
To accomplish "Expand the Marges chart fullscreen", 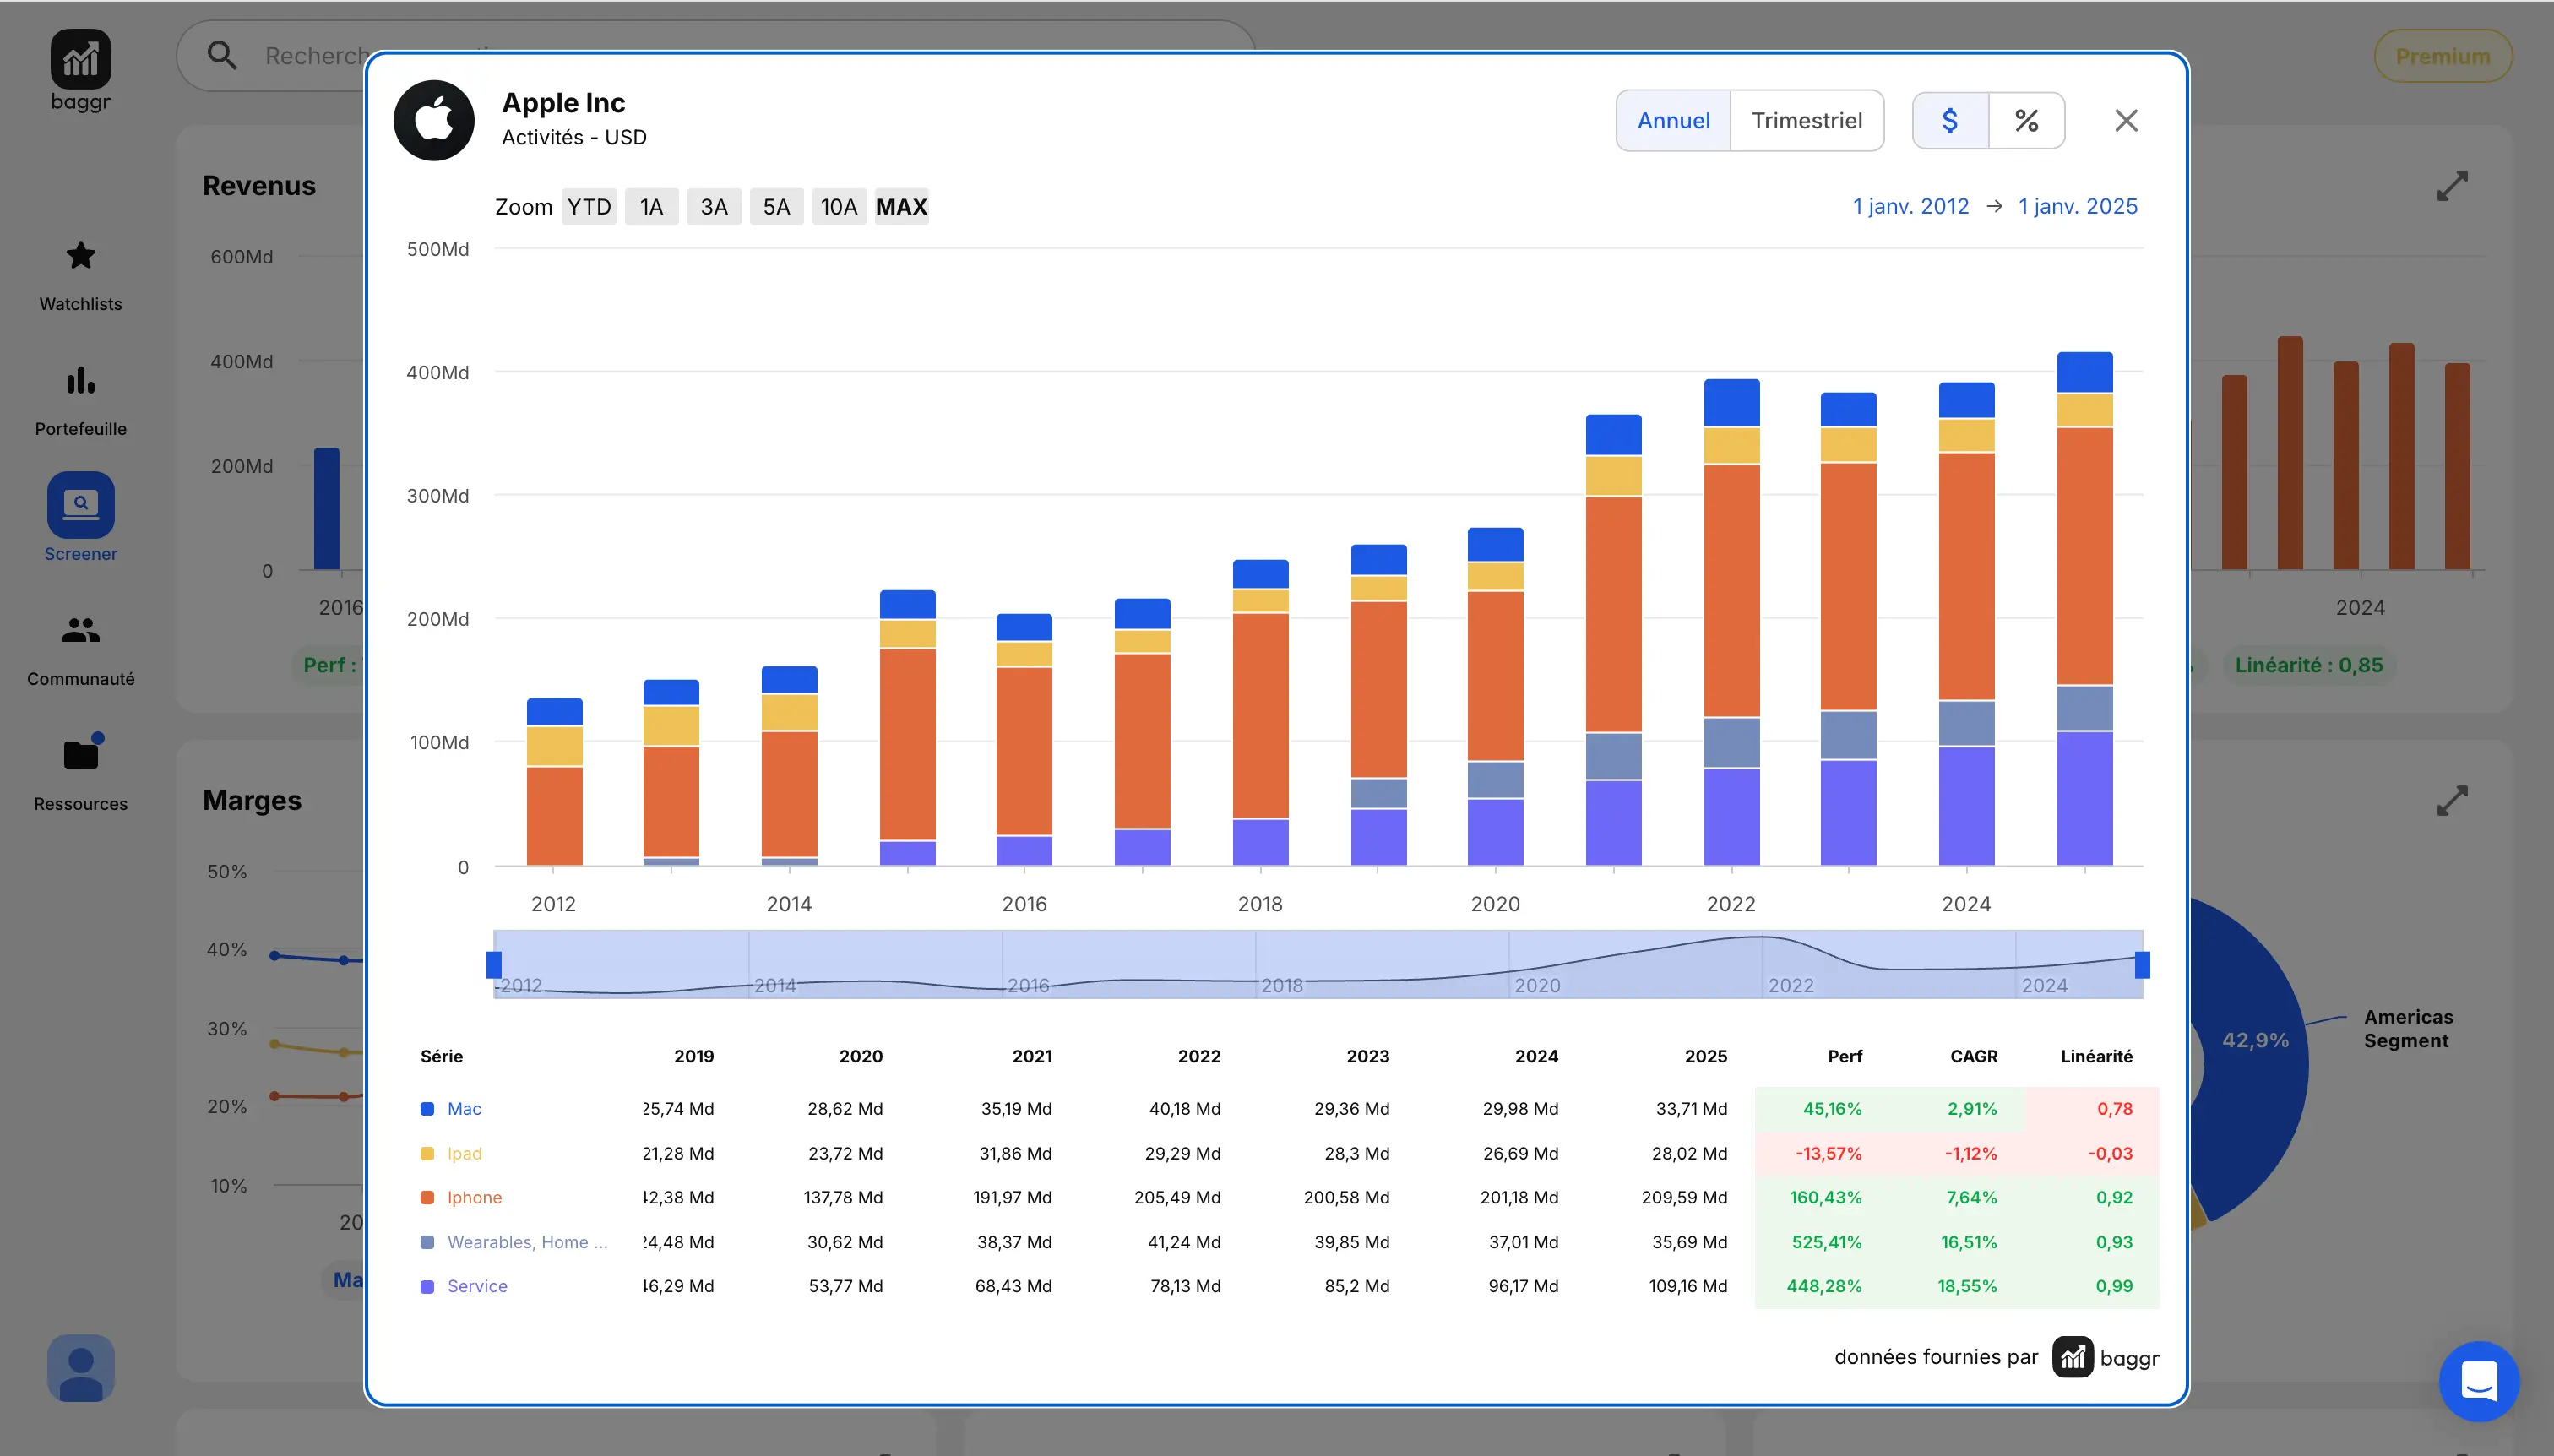I will tap(2451, 800).
